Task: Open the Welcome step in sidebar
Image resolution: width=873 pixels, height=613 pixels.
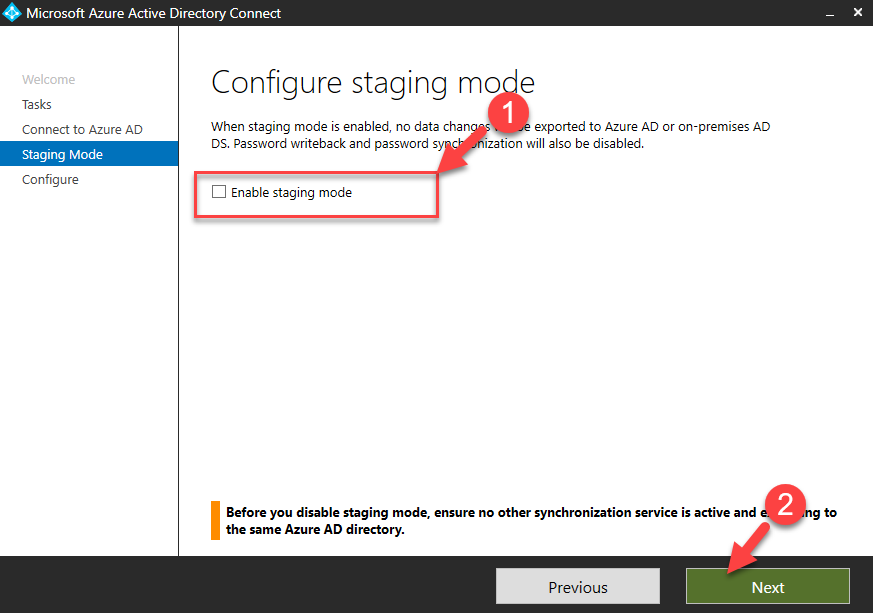Action: click(x=48, y=80)
